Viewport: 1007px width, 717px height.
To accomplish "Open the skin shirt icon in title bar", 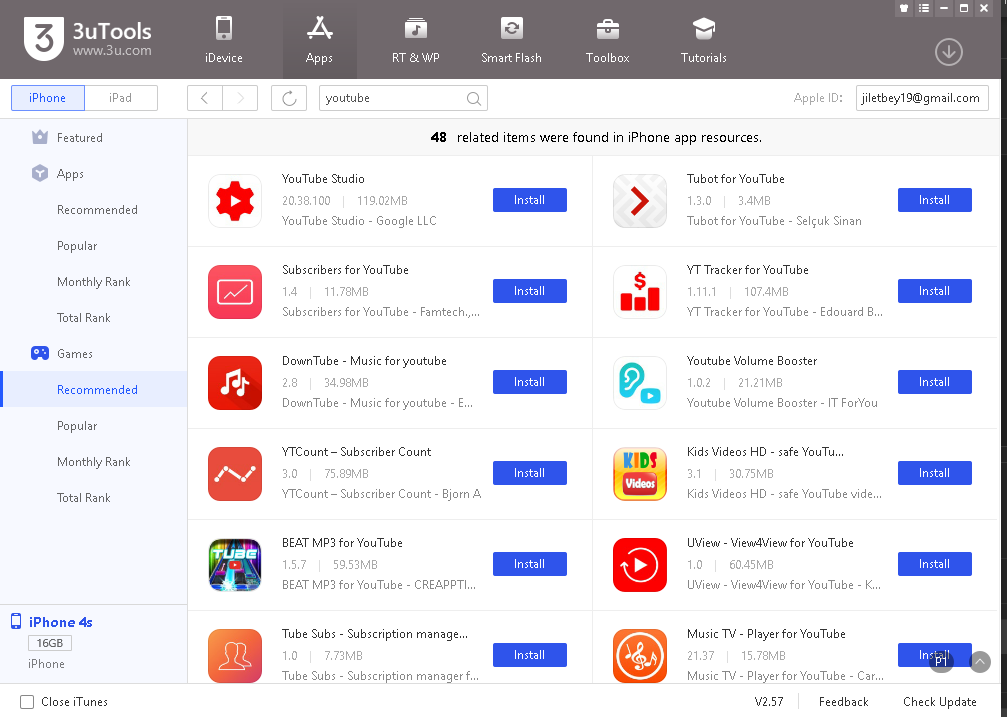I will tap(904, 8).
